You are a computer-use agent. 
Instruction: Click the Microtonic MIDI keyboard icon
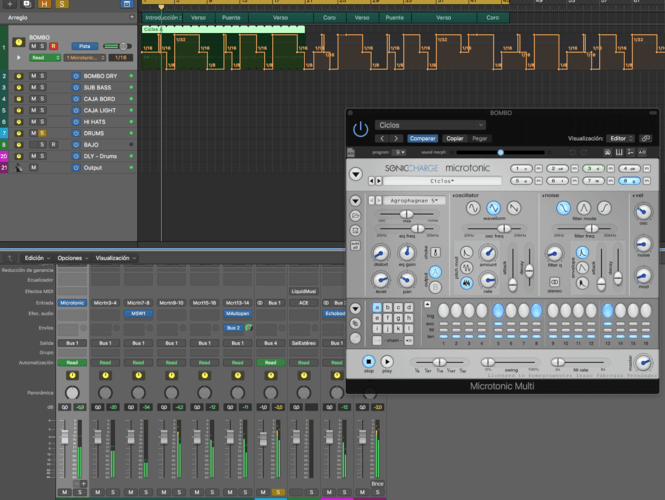coord(619,152)
